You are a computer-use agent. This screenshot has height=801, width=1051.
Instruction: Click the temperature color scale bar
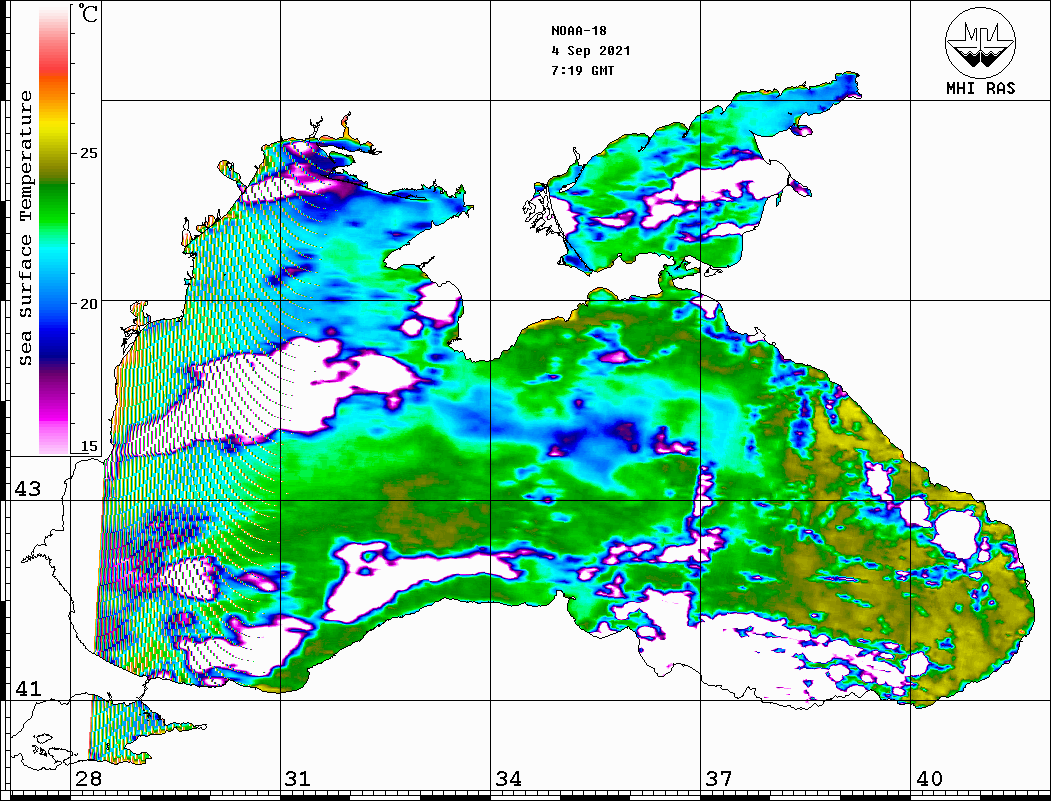(54, 230)
